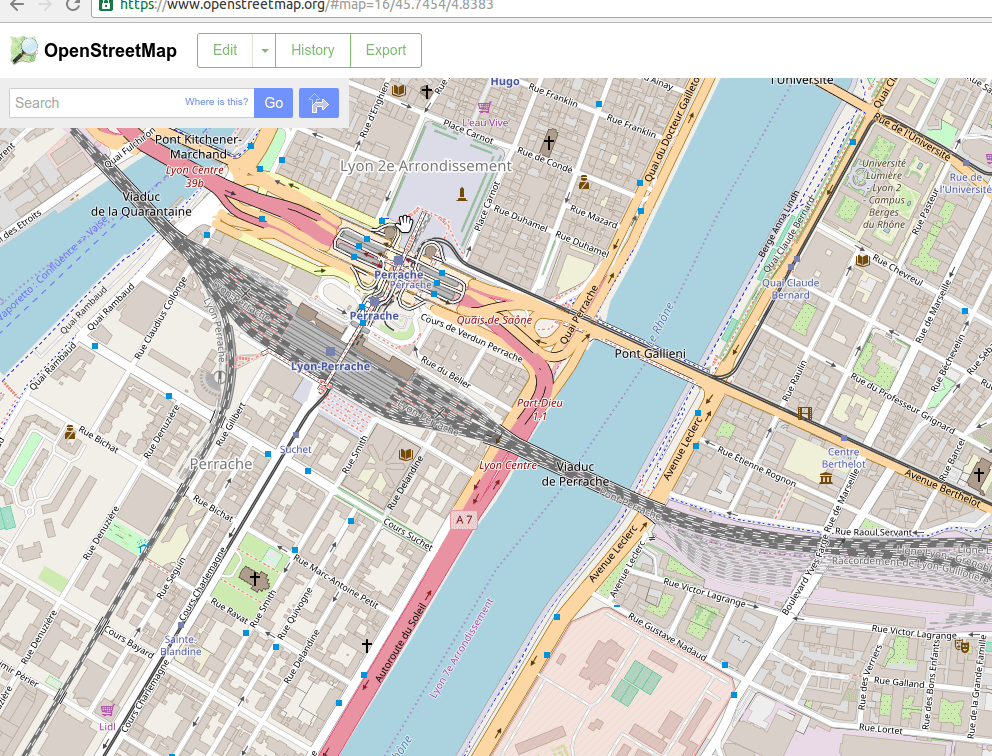Viewport: 992px width, 756px height.
Task: Click the 'Cours Suchet' street label
Action: pos(408,534)
